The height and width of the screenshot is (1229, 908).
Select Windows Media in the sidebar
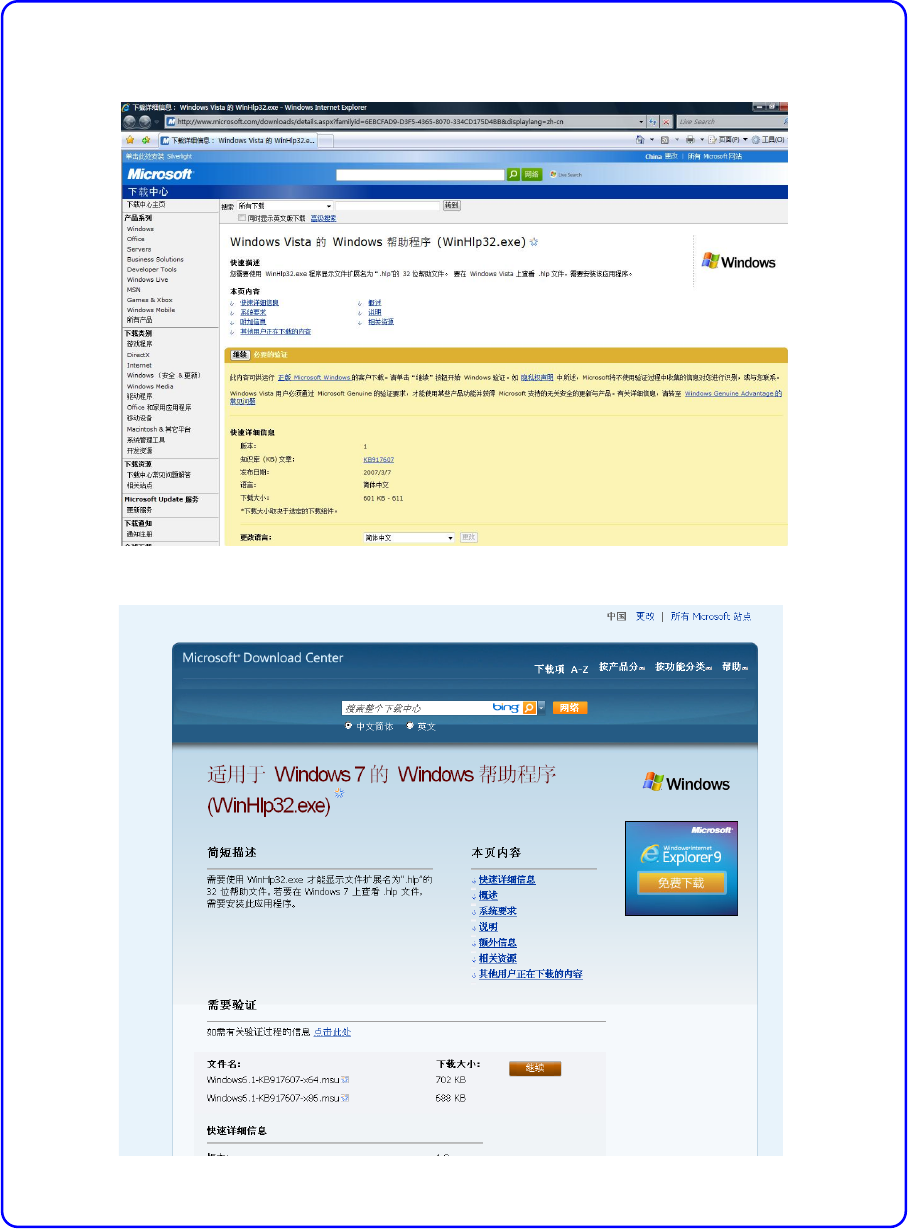[150, 386]
